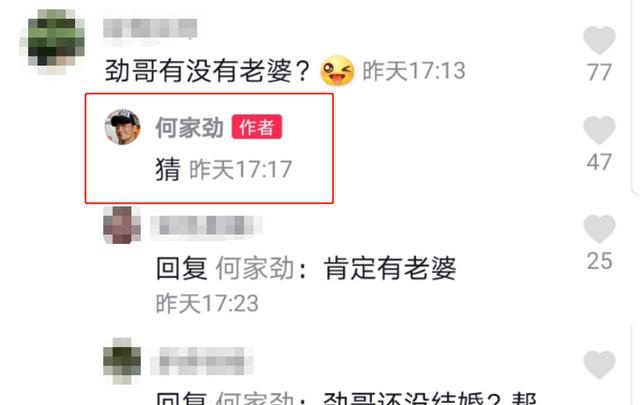
Task: Click the timestamp 昨天17:23
Action: click(x=207, y=303)
